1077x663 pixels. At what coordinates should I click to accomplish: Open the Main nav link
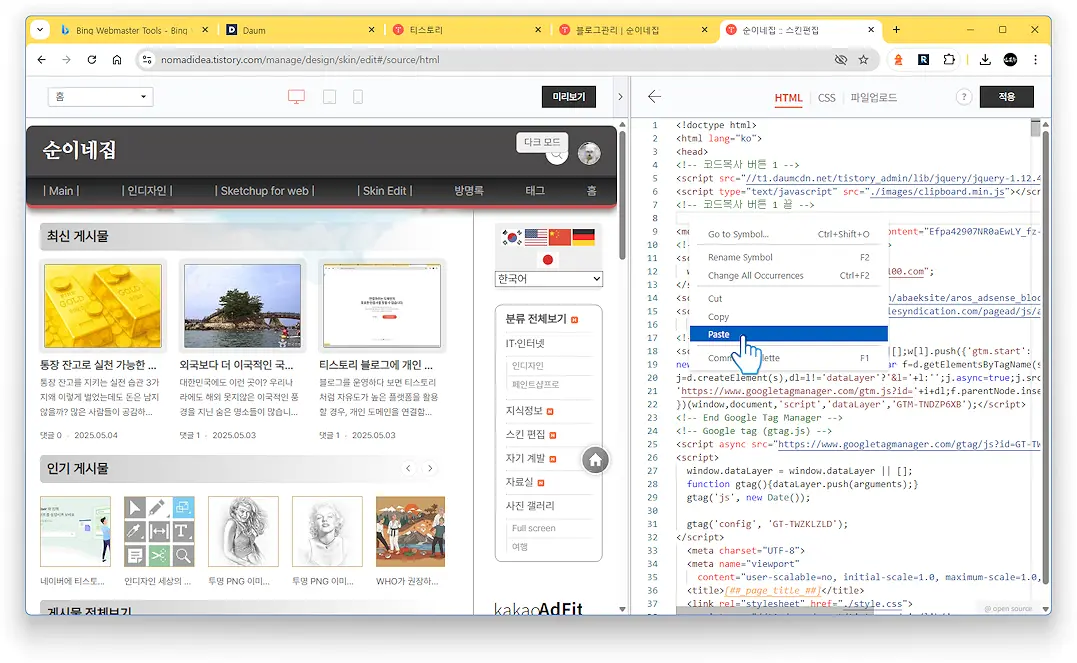(x=60, y=191)
